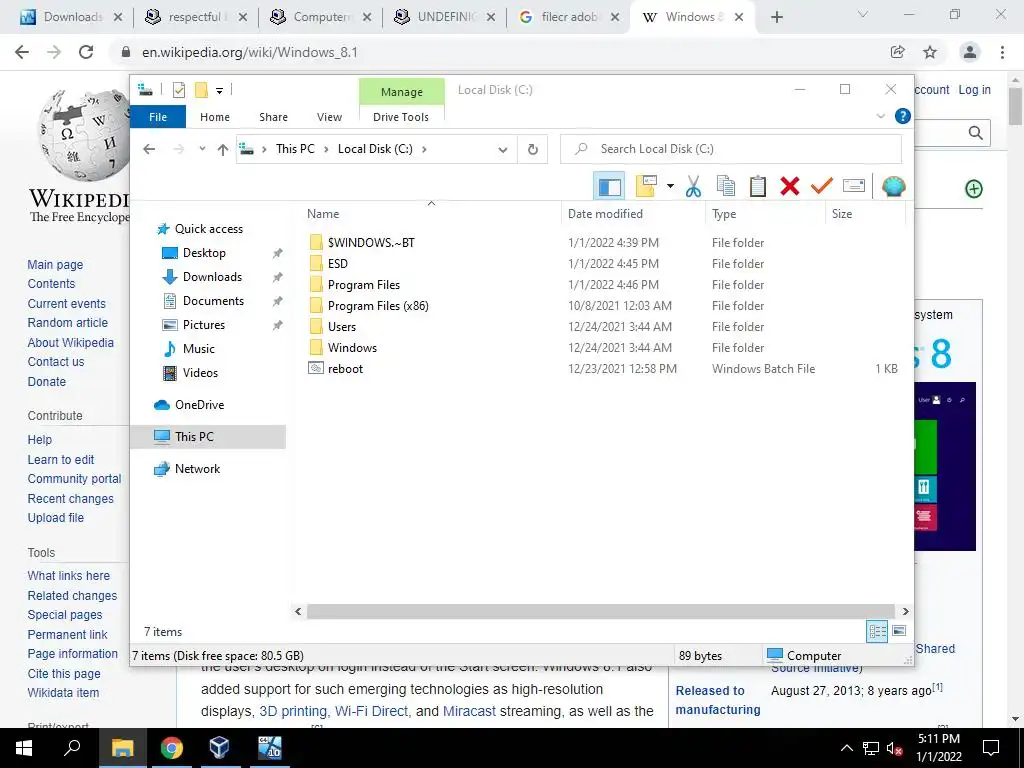Open OneDrive in navigation pane
The width and height of the screenshot is (1024, 768).
click(199, 405)
